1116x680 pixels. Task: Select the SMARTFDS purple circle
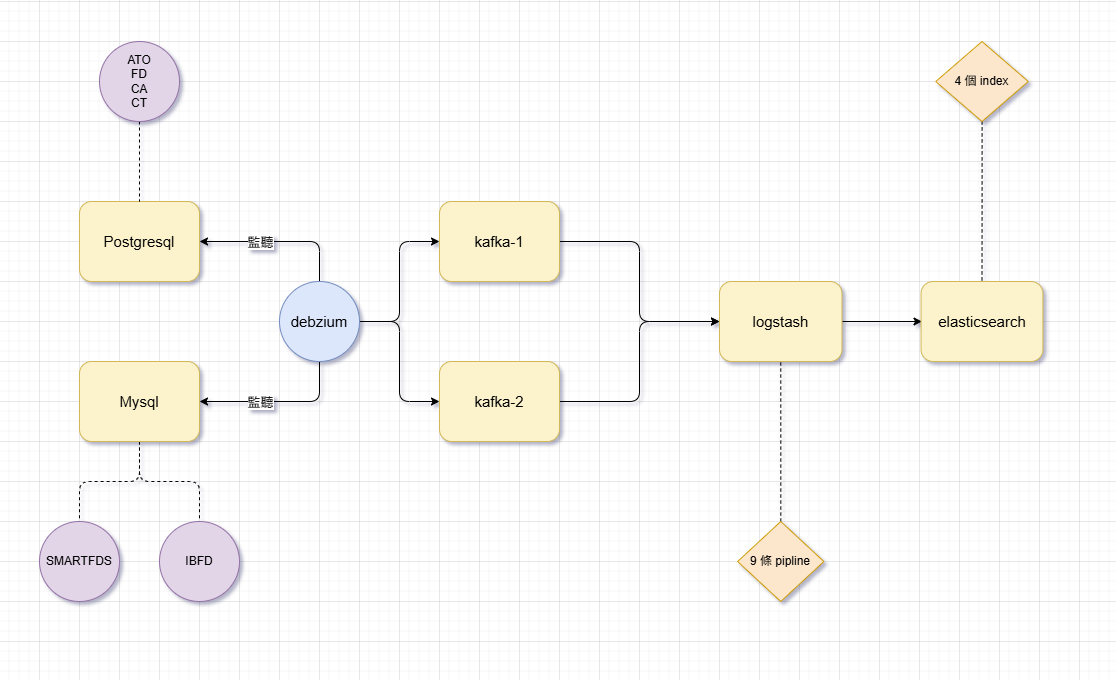tap(80, 561)
